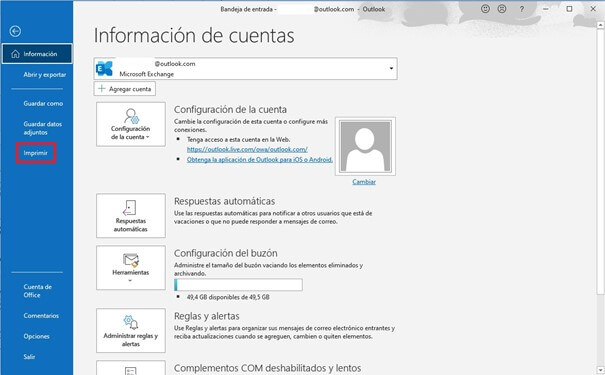Click the profile picture placeholder
The width and height of the screenshot is (605, 375).
(x=365, y=146)
